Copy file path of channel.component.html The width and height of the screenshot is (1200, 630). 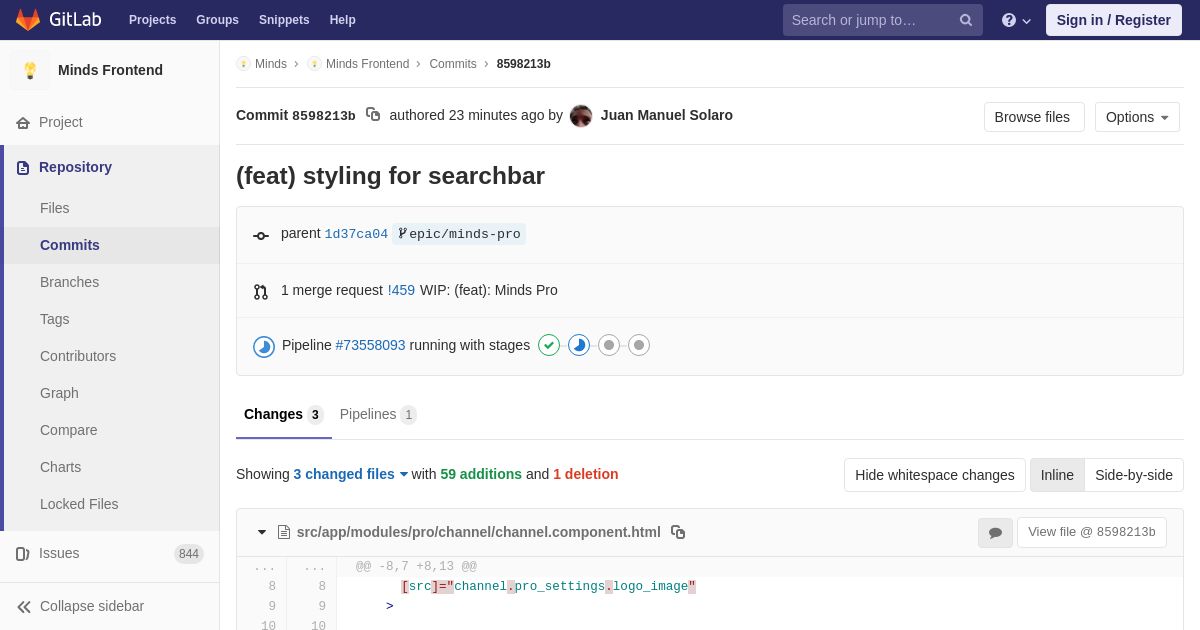click(x=678, y=532)
